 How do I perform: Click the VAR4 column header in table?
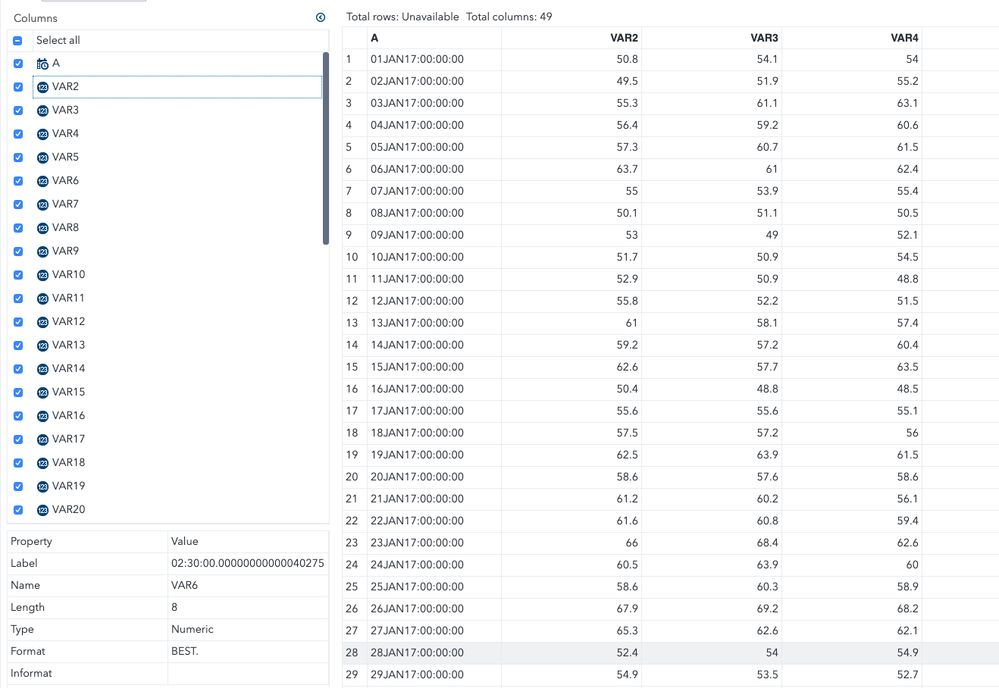coord(851,38)
